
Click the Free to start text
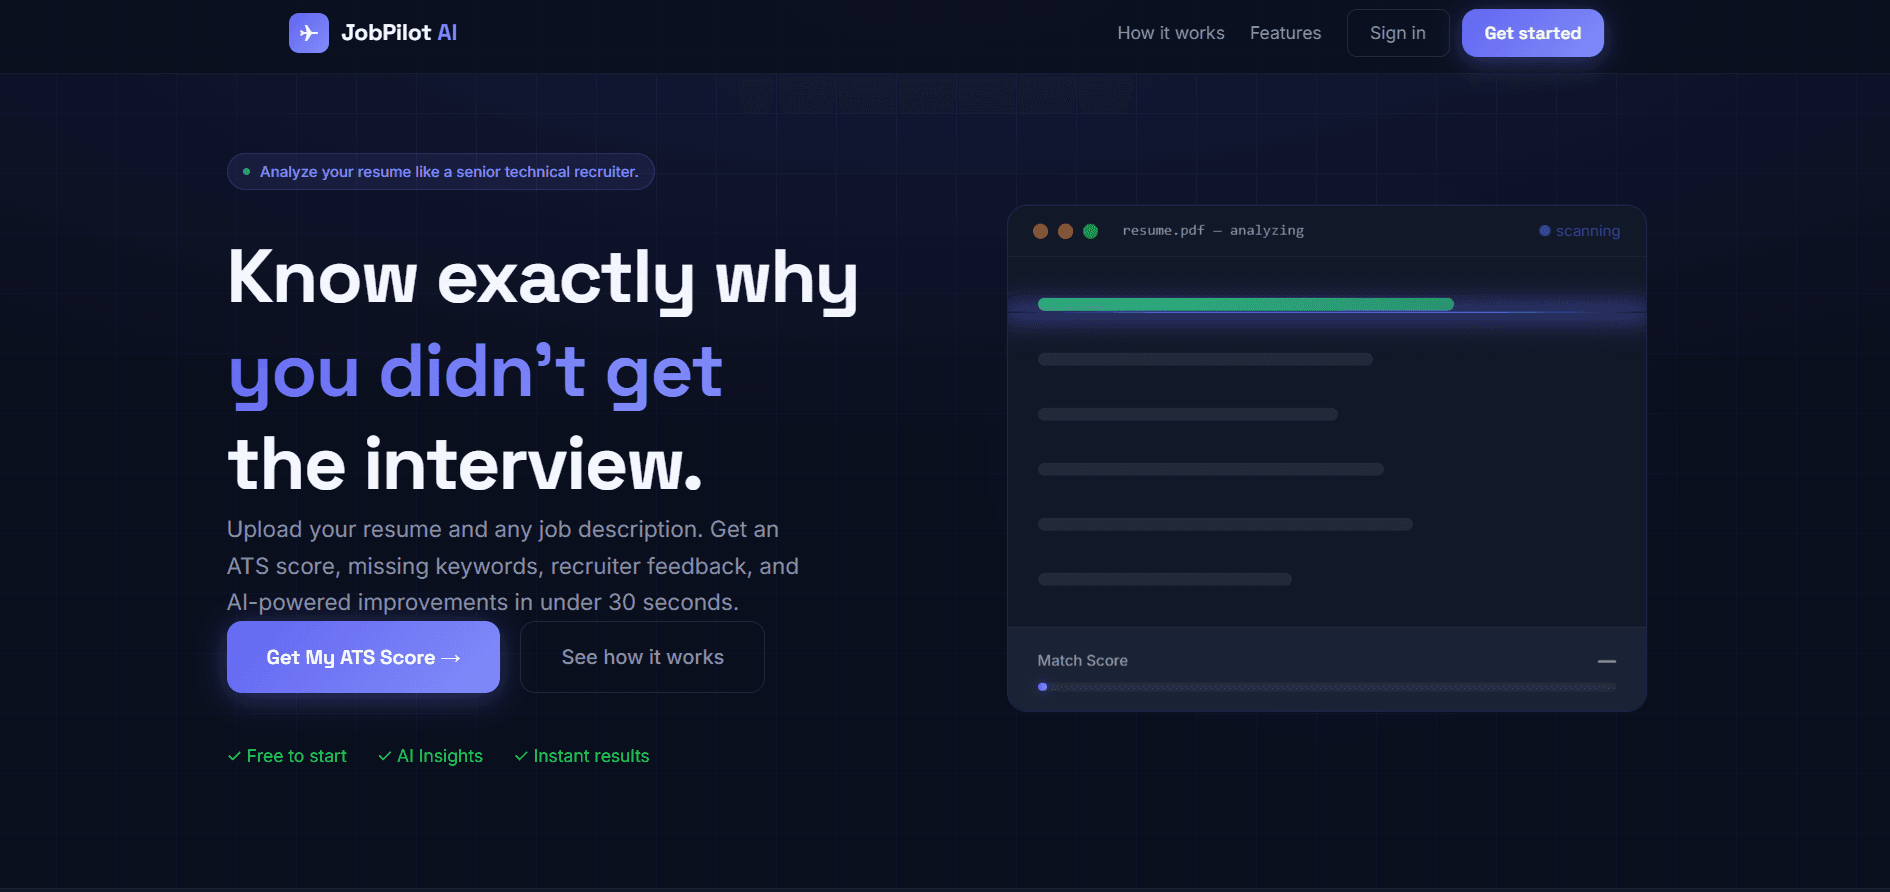pos(297,756)
